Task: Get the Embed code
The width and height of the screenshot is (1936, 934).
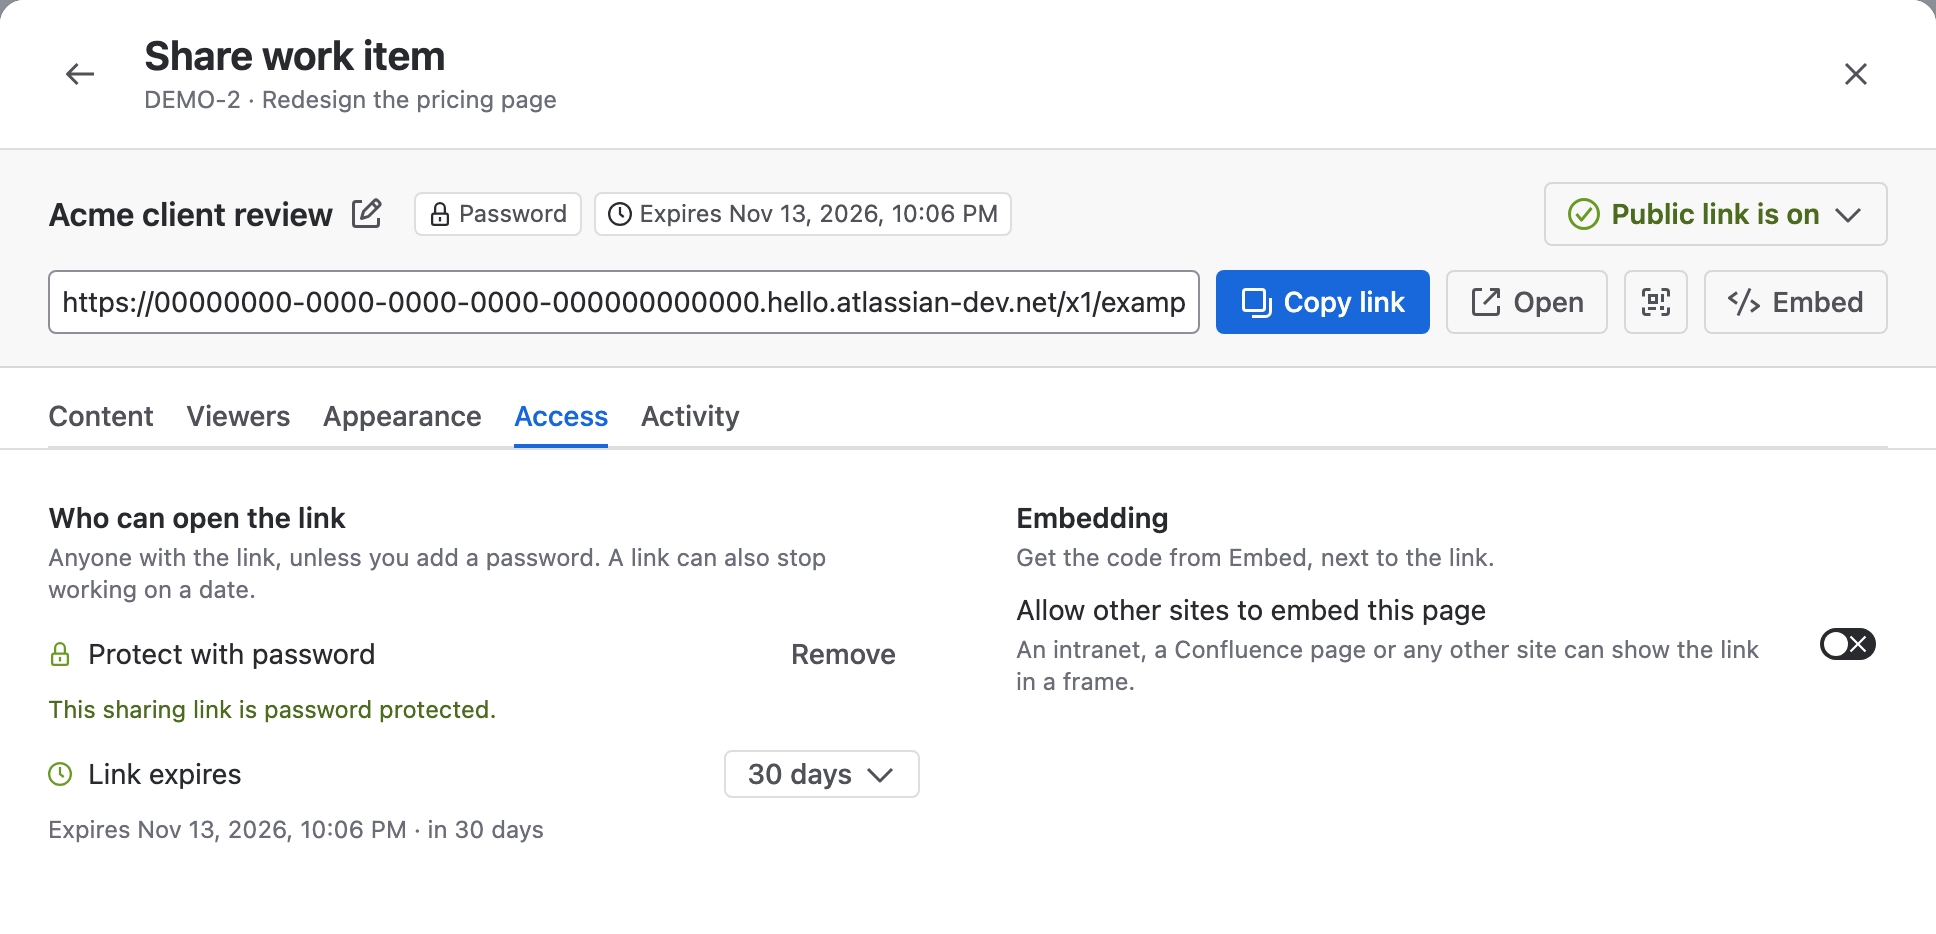Action: tap(1796, 302)
